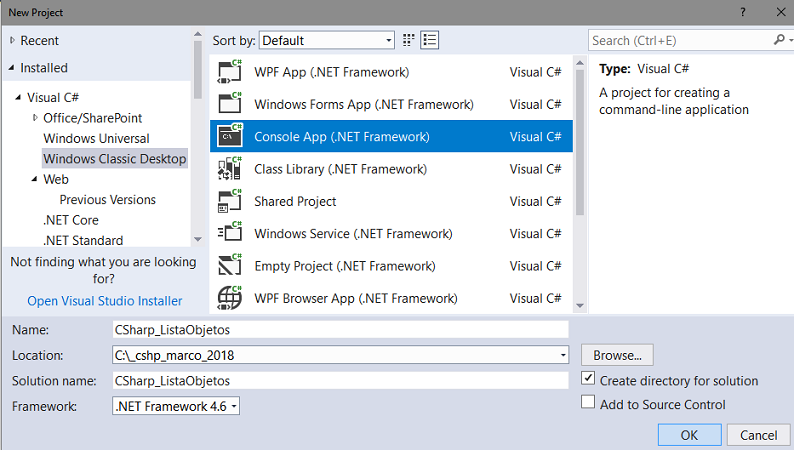Click 'Empty Project (.NET Framework)' text
794x450 pixels.
click(x=344, y=266)
